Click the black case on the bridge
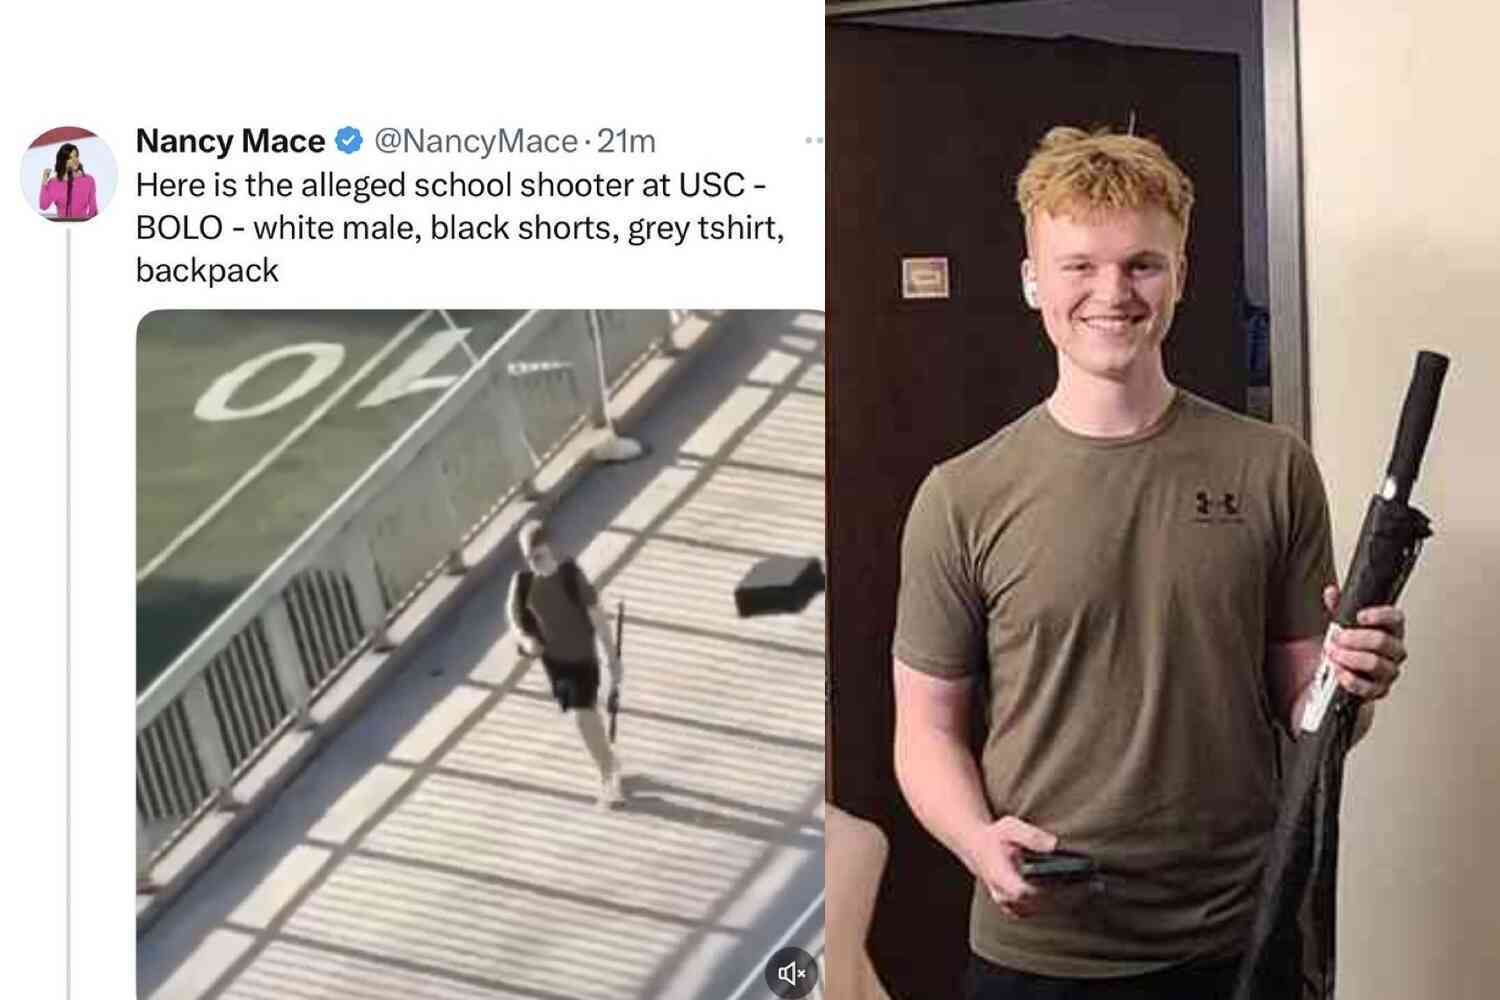This screenshot has width=1500, height=1000. [x=779, y=586]
